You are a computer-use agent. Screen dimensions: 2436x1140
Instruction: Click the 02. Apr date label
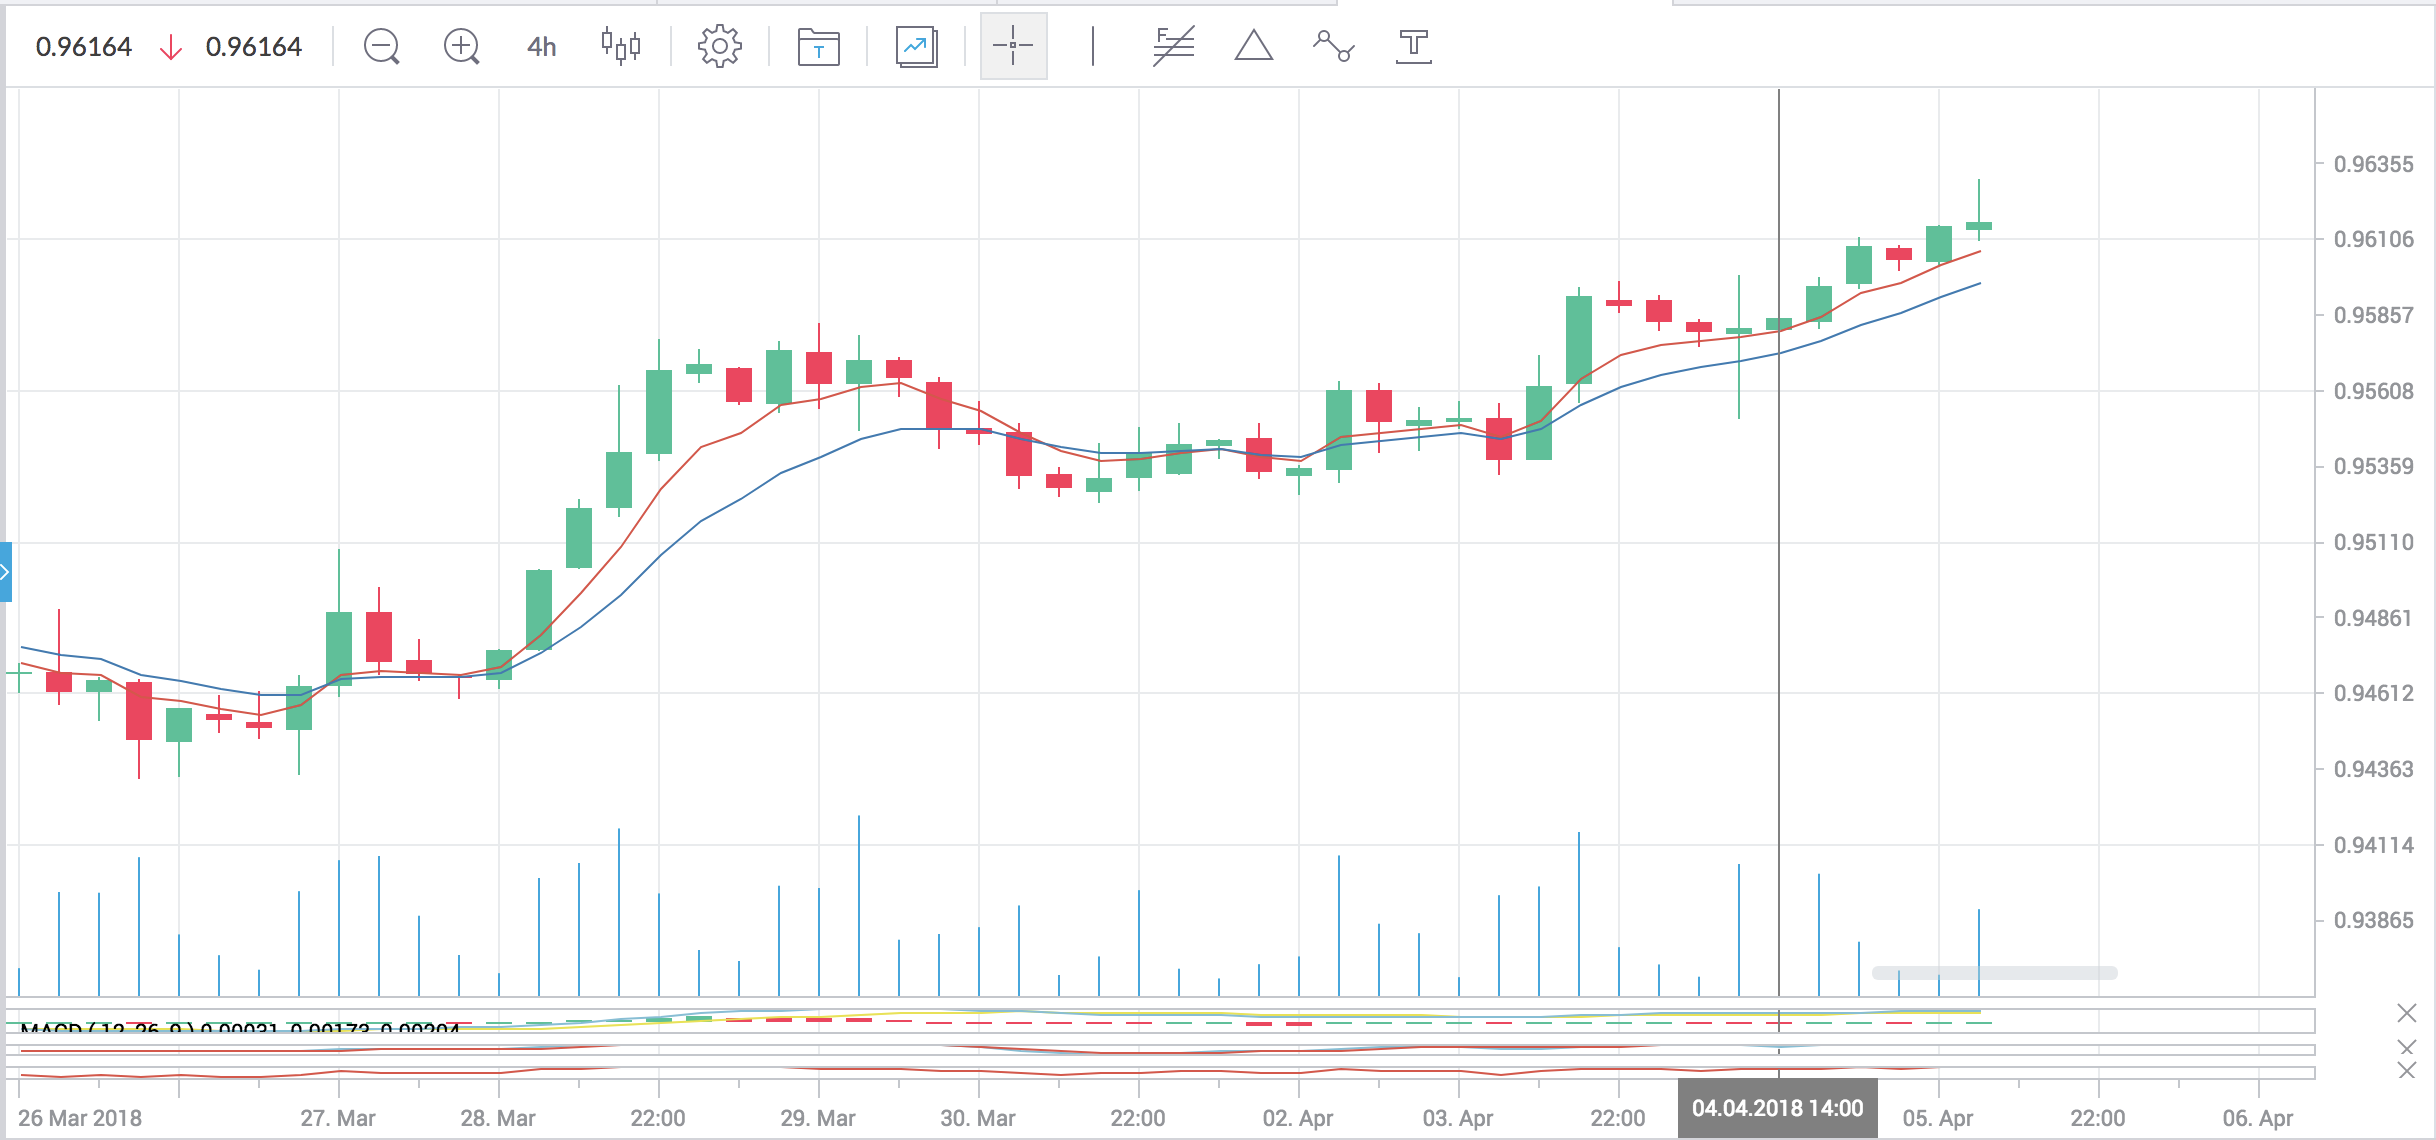[x=1298, y=1118]
